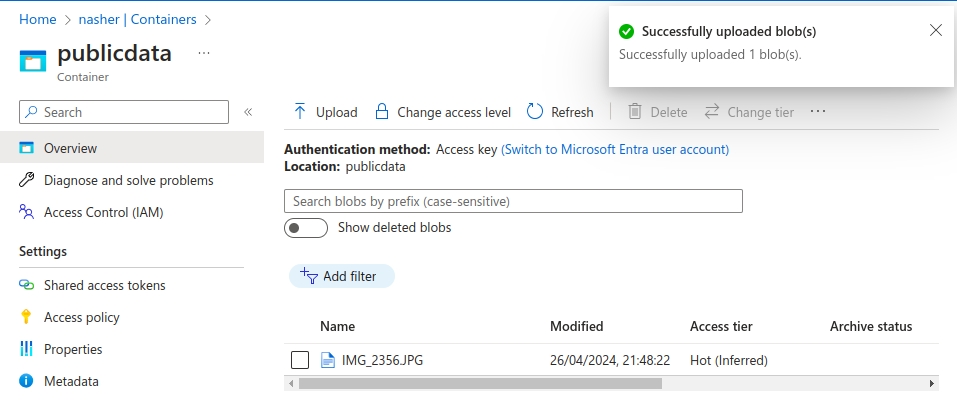Screen dimensions: 957x406
Task: Toggle Show deleted blobs switch
Action: [306, 228]
